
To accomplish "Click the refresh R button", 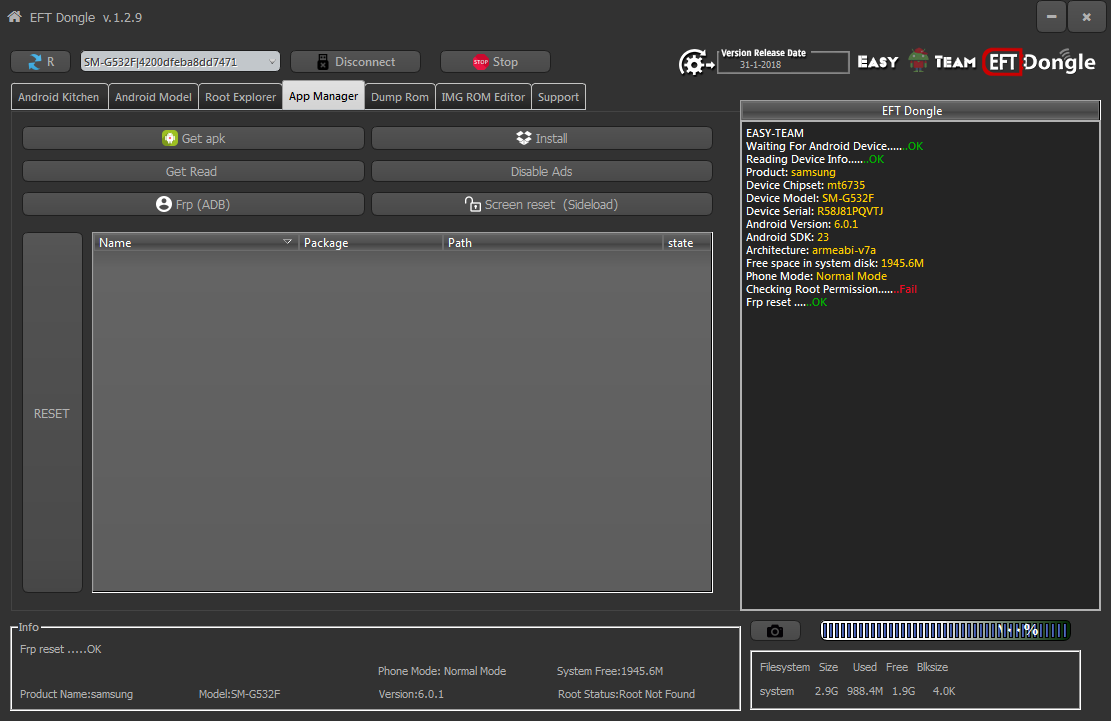I will pyautogui.click(x=40, y=62).
